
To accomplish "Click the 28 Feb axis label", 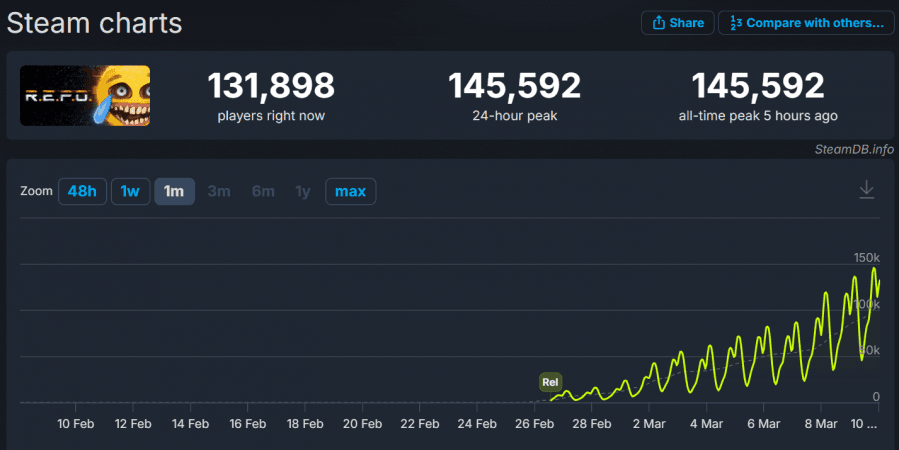I will tap(592, 424).
